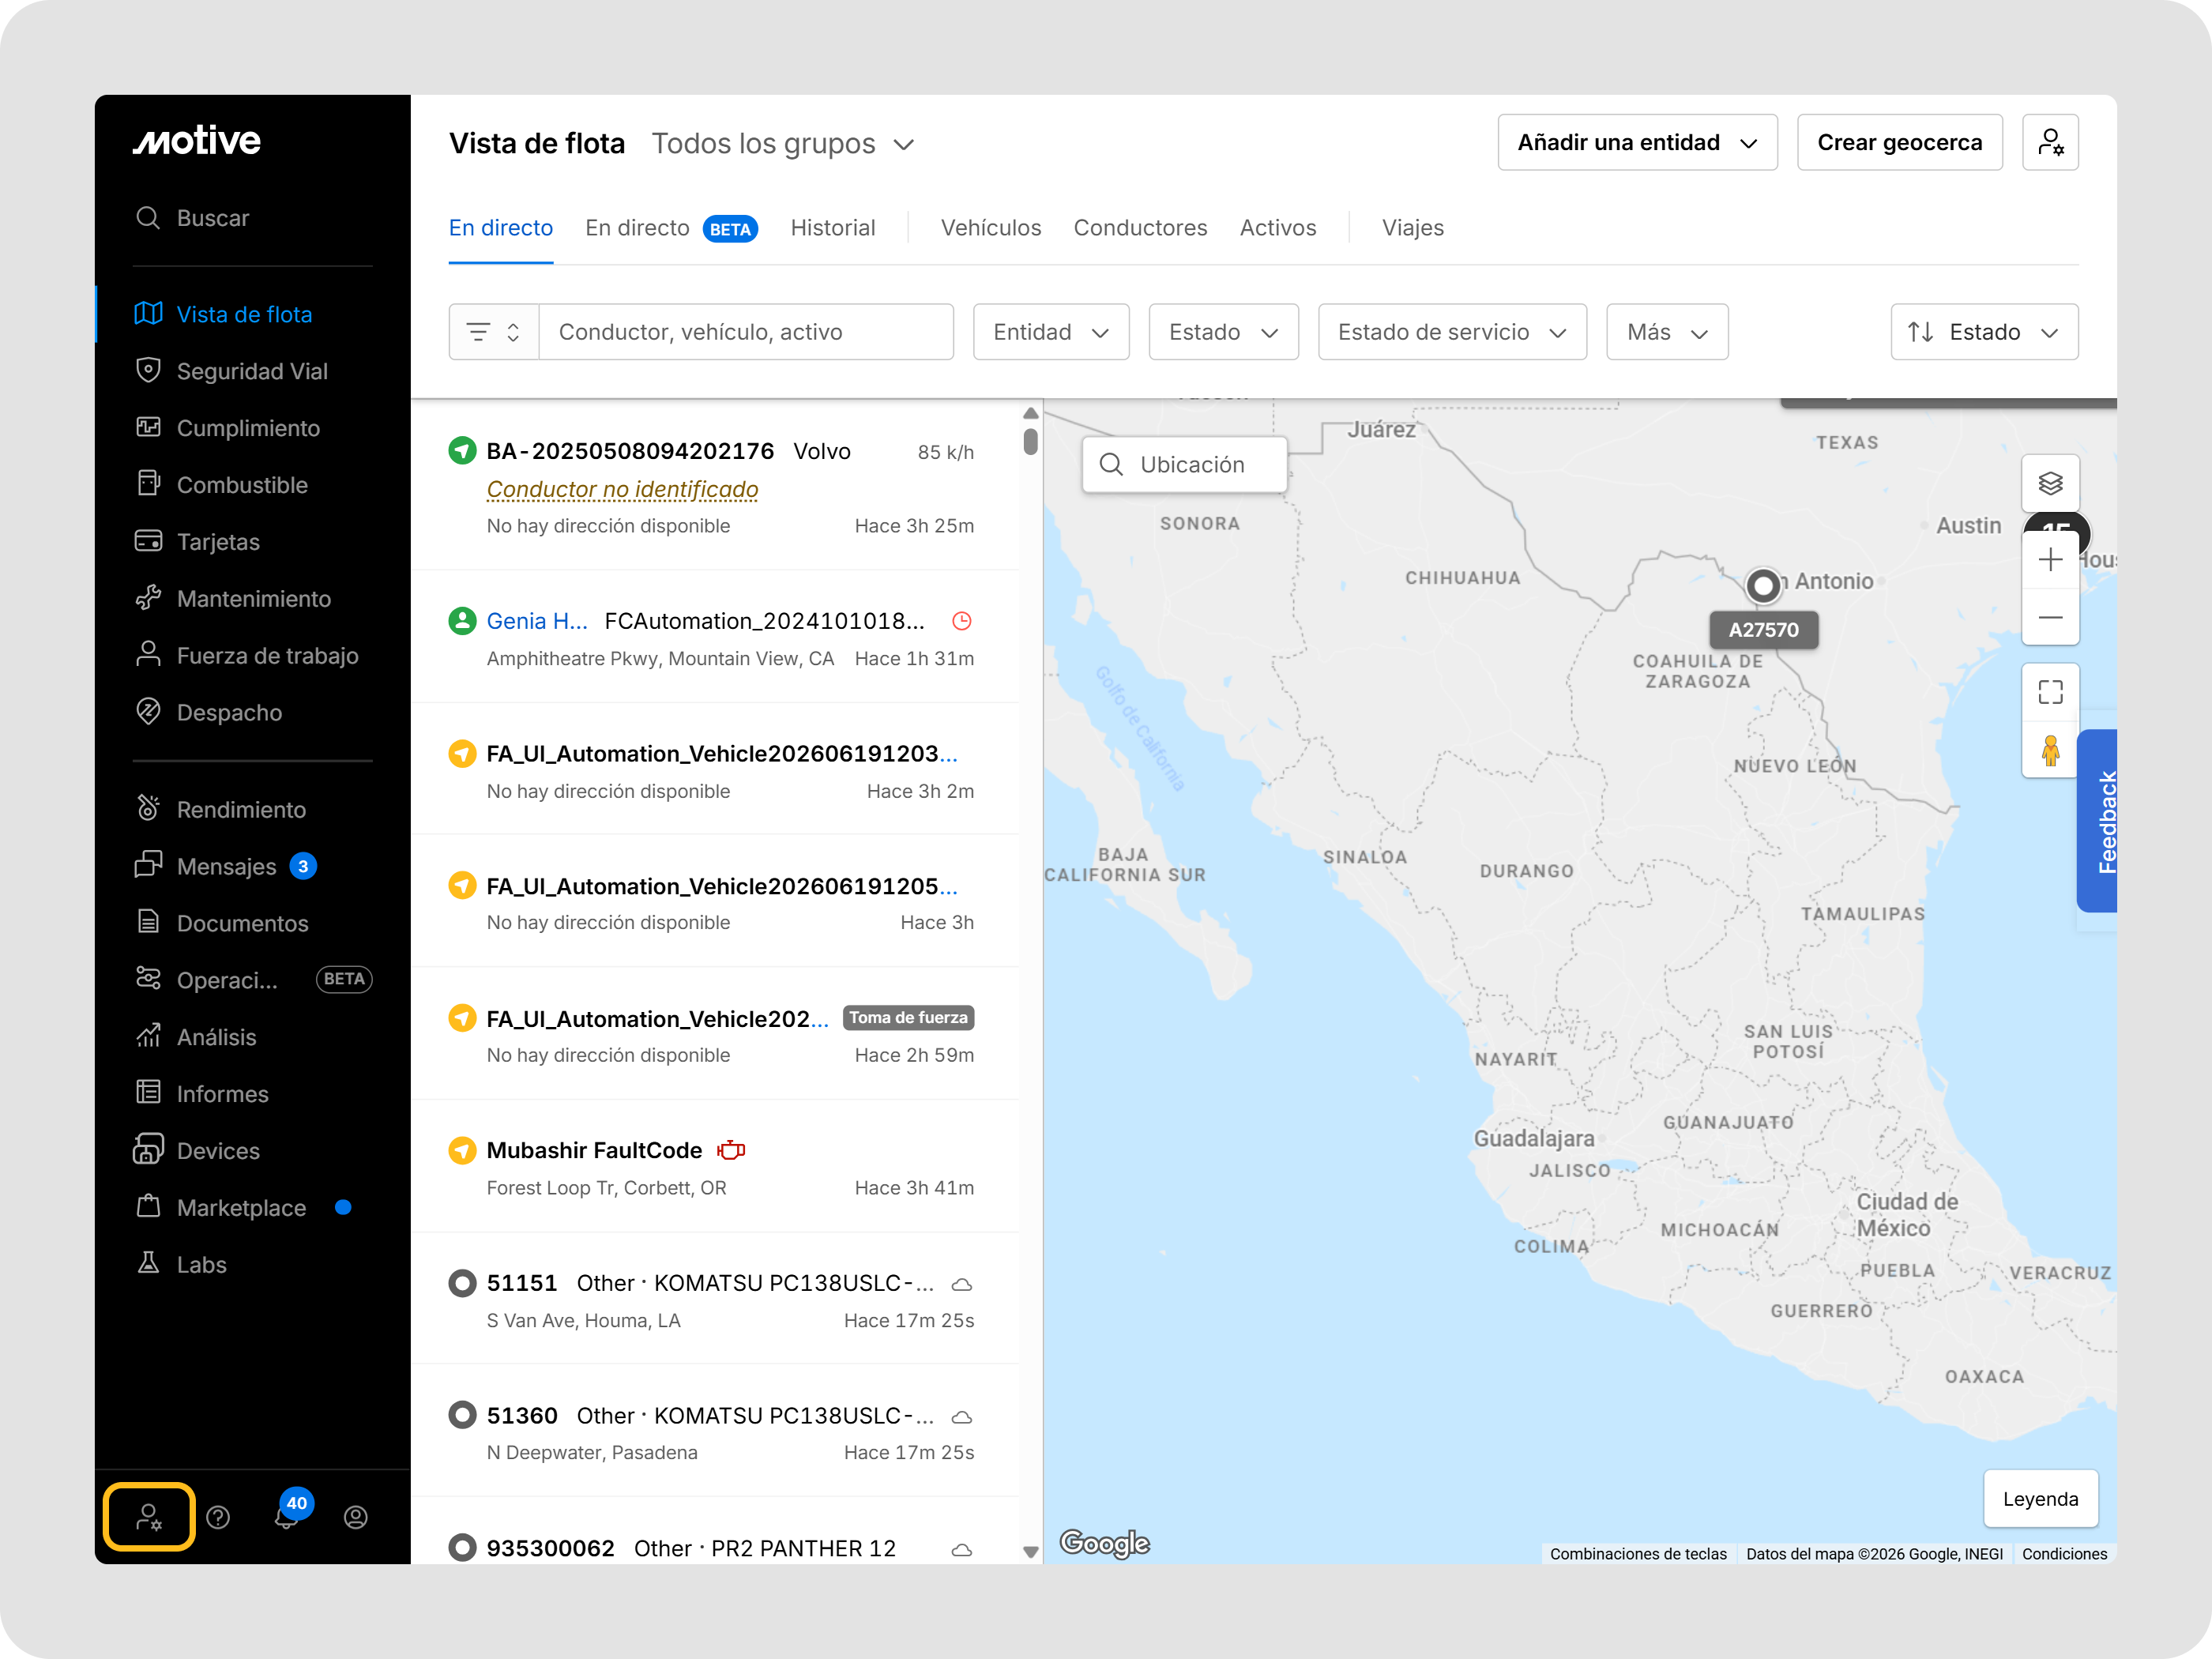Click Crear geocerca button
The width and height of the screenshot is (2212, 1659).
[1899, 142]
